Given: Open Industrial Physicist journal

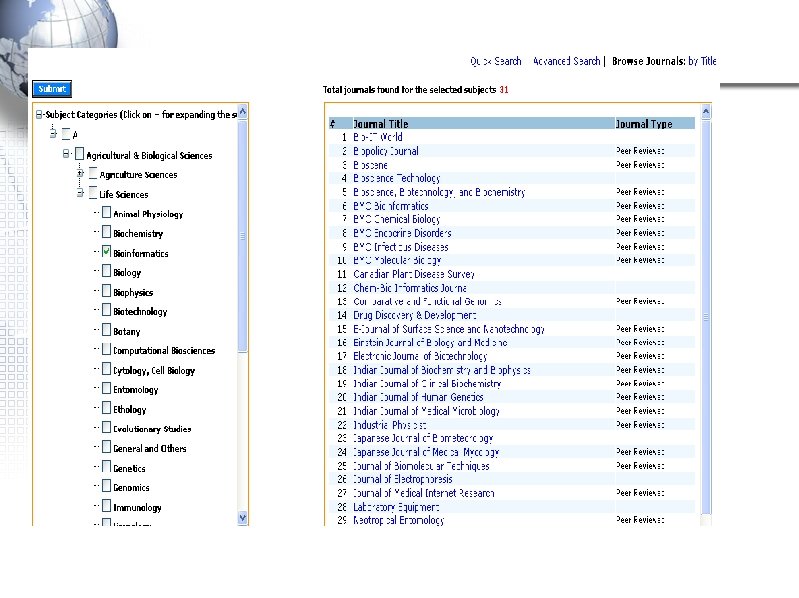Looking at the screenshot, I should [390, 425].
